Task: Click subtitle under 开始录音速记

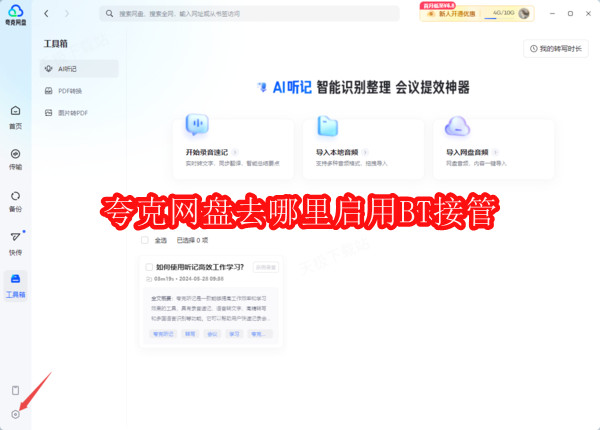Action: (x=233, y=163)
